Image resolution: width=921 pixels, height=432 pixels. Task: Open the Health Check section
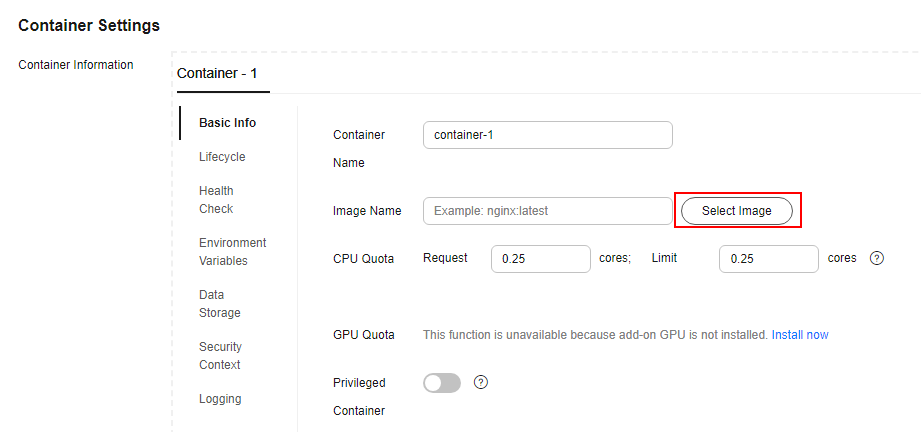click(216, 200)
